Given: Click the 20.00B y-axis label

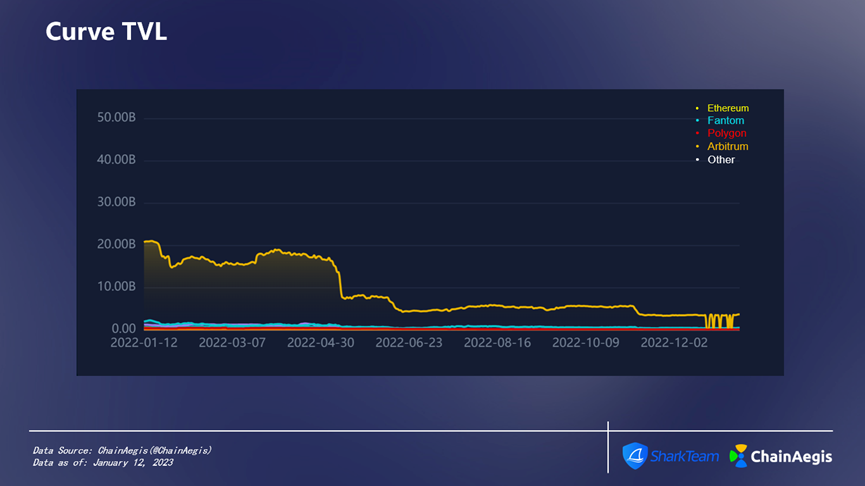Looking at the screenshot, I should pos(116,244).
